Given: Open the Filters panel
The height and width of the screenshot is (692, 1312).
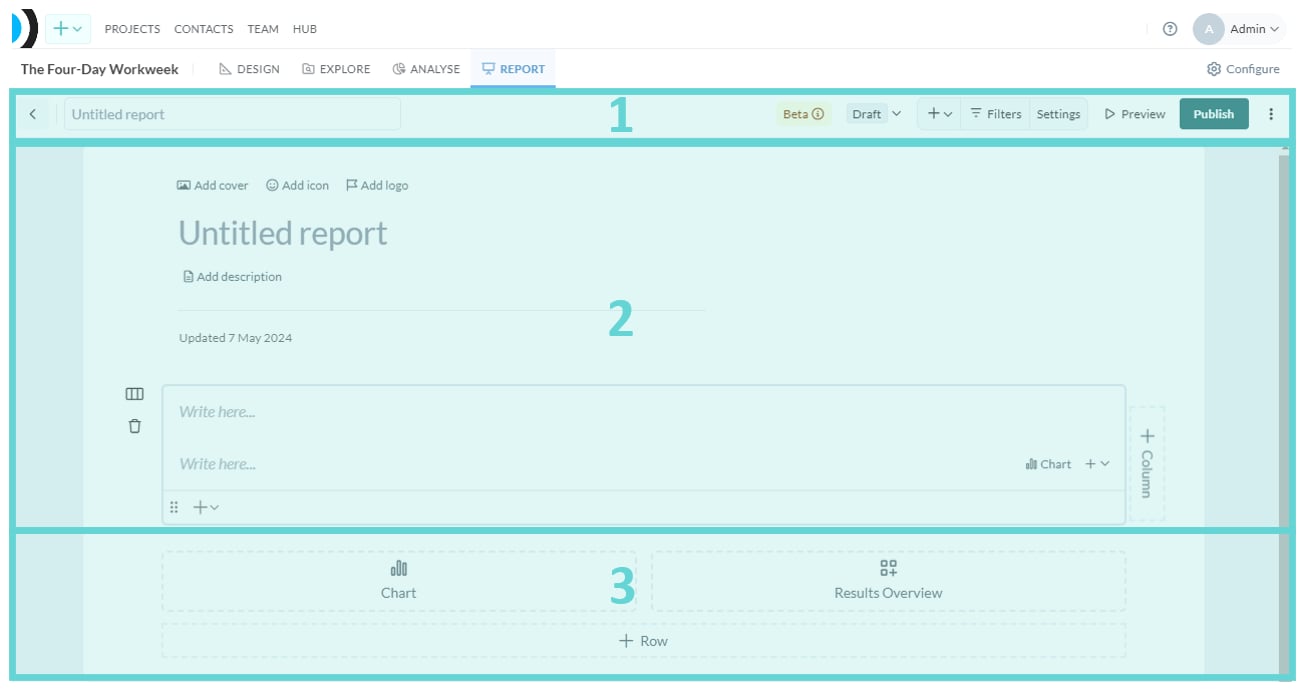Looking at the screenshot, I should (x=996, y=114).
